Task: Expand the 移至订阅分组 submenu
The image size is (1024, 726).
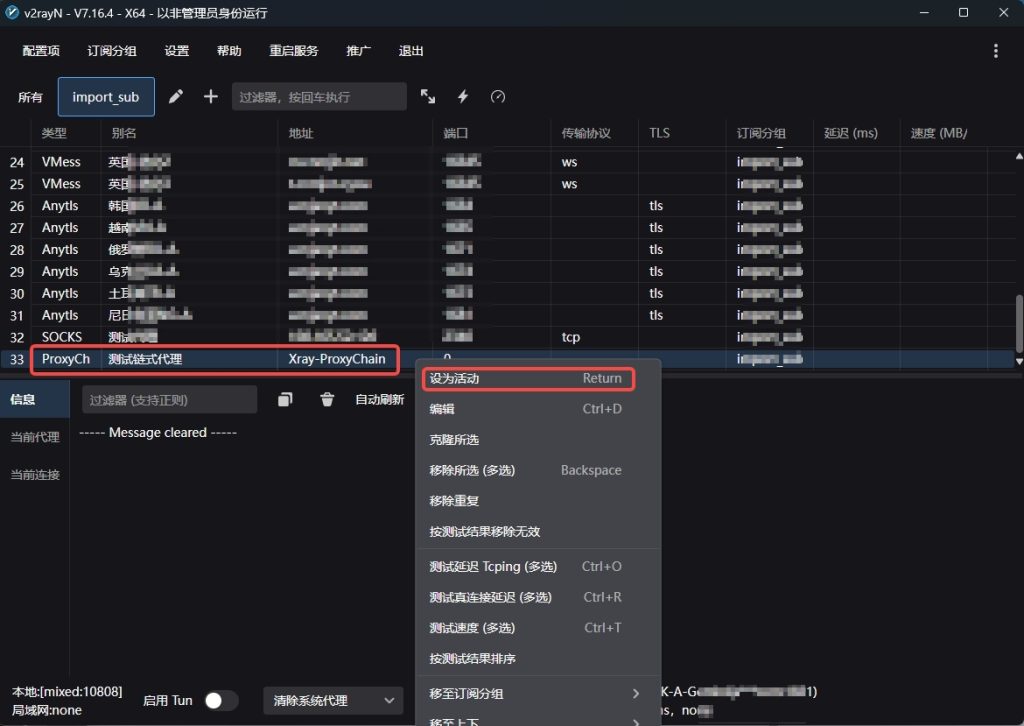Action: (537, 694)
